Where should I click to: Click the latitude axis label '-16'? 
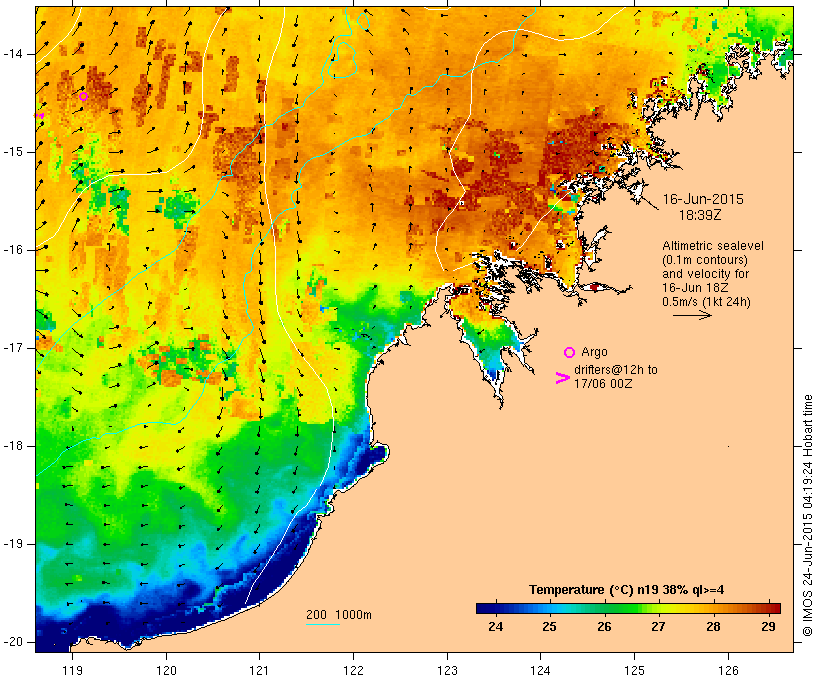click(12, 250)
